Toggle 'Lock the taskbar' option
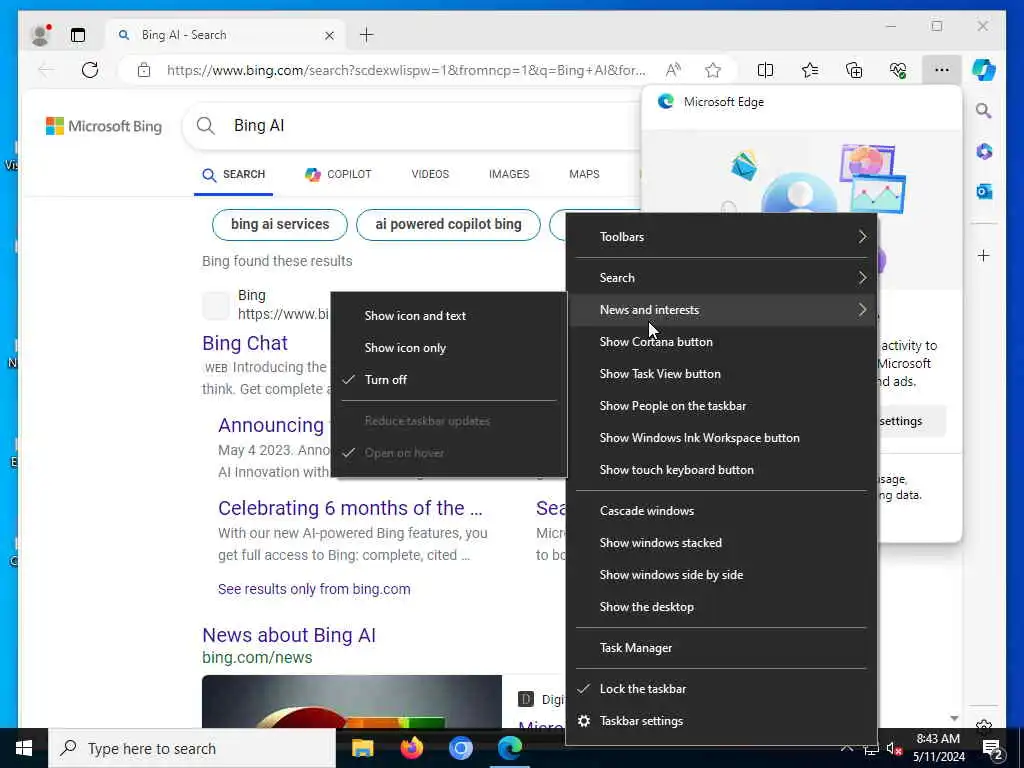 pos(721,689)
